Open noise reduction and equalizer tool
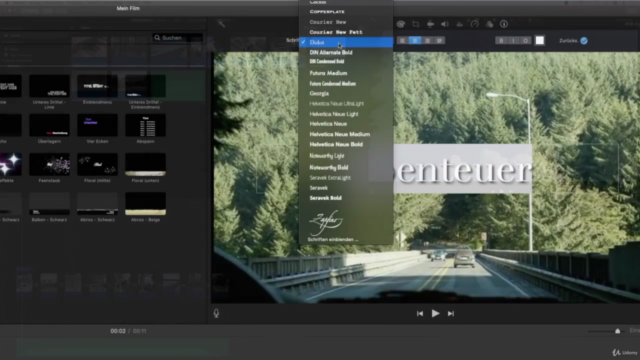 [x=460, y=24]
